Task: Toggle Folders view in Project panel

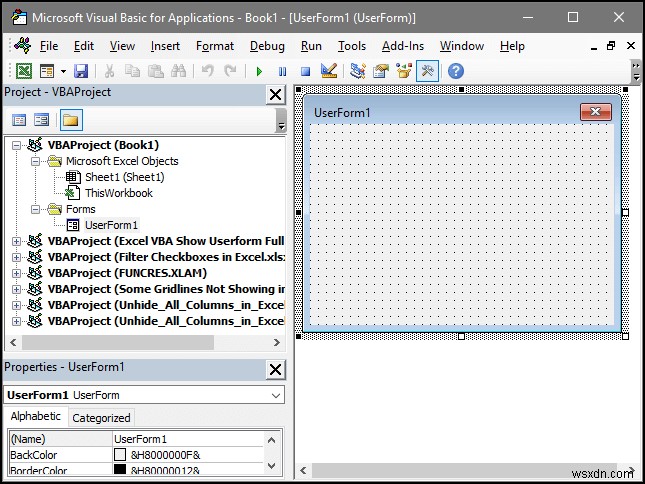Action: click(x=71, y=120)
